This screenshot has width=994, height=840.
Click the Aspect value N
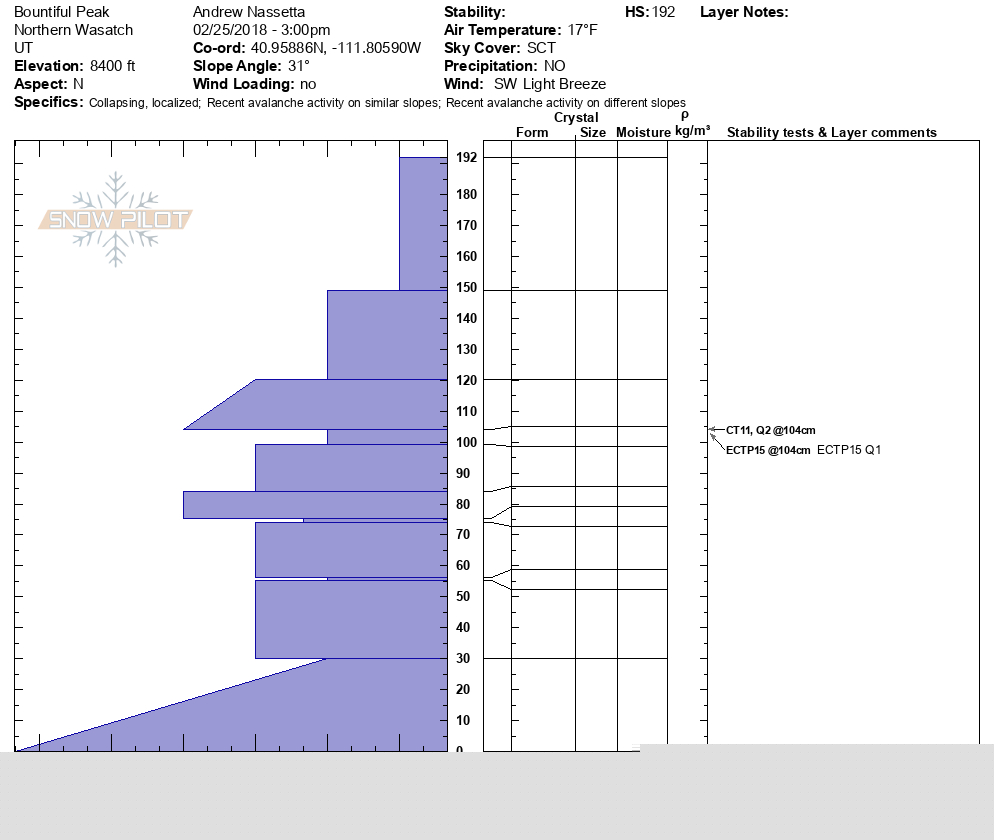pos(78,84)
